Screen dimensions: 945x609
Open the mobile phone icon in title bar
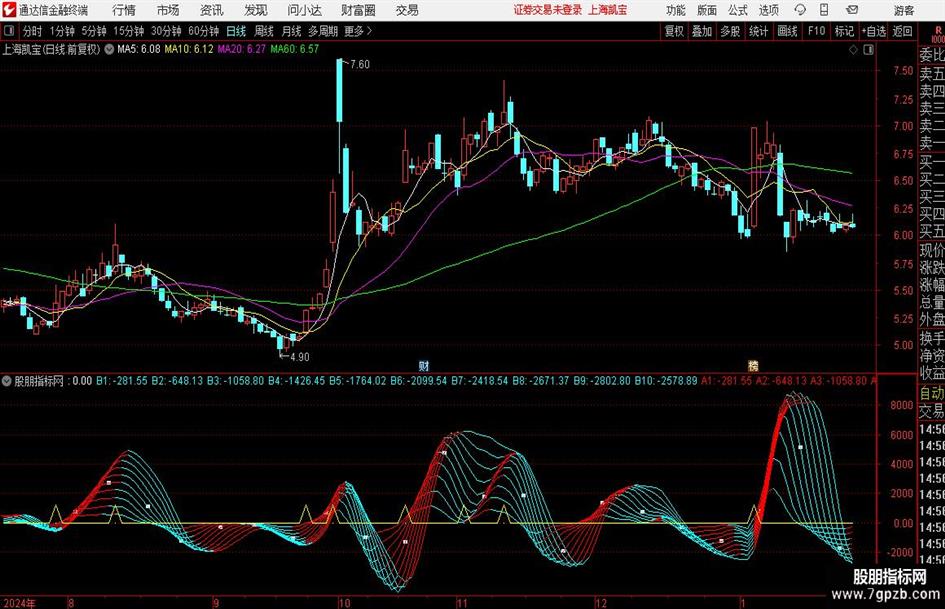point(824,10)
